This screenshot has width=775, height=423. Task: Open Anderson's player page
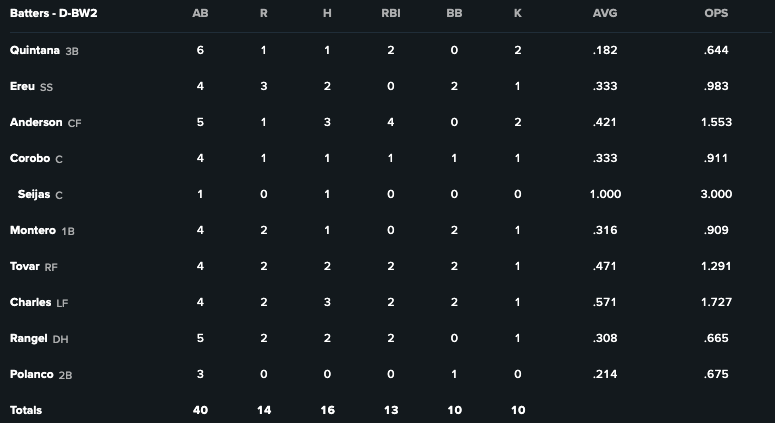(36, 122)
